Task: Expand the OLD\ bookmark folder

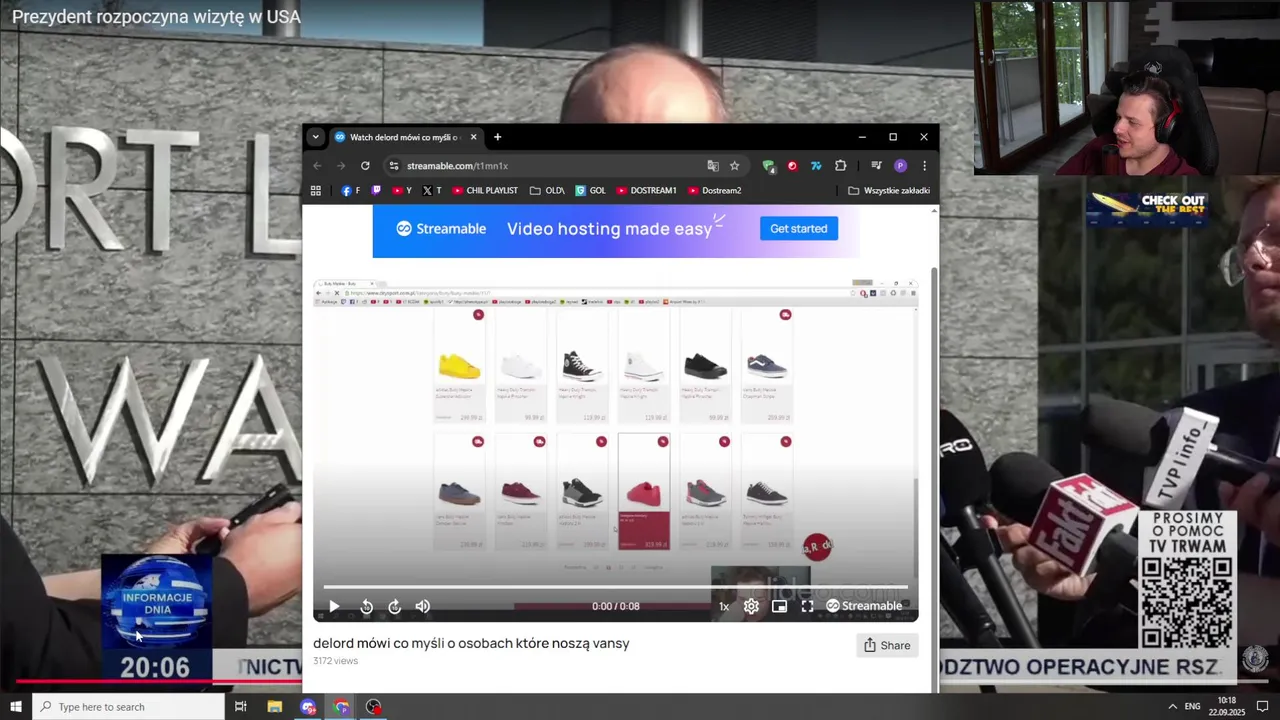Action: [547, 190]
